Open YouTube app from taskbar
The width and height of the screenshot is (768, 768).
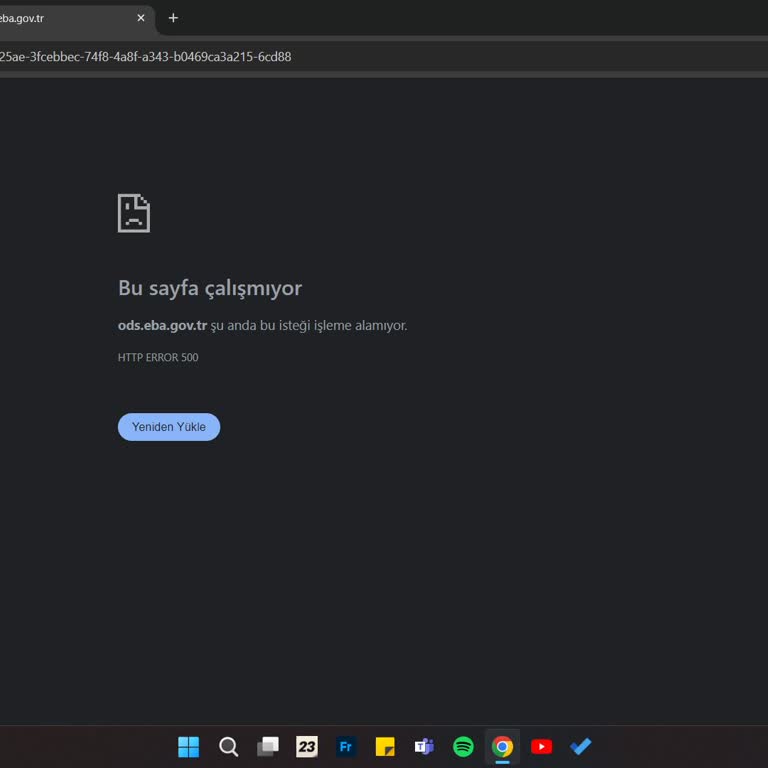tap(541, 747)
